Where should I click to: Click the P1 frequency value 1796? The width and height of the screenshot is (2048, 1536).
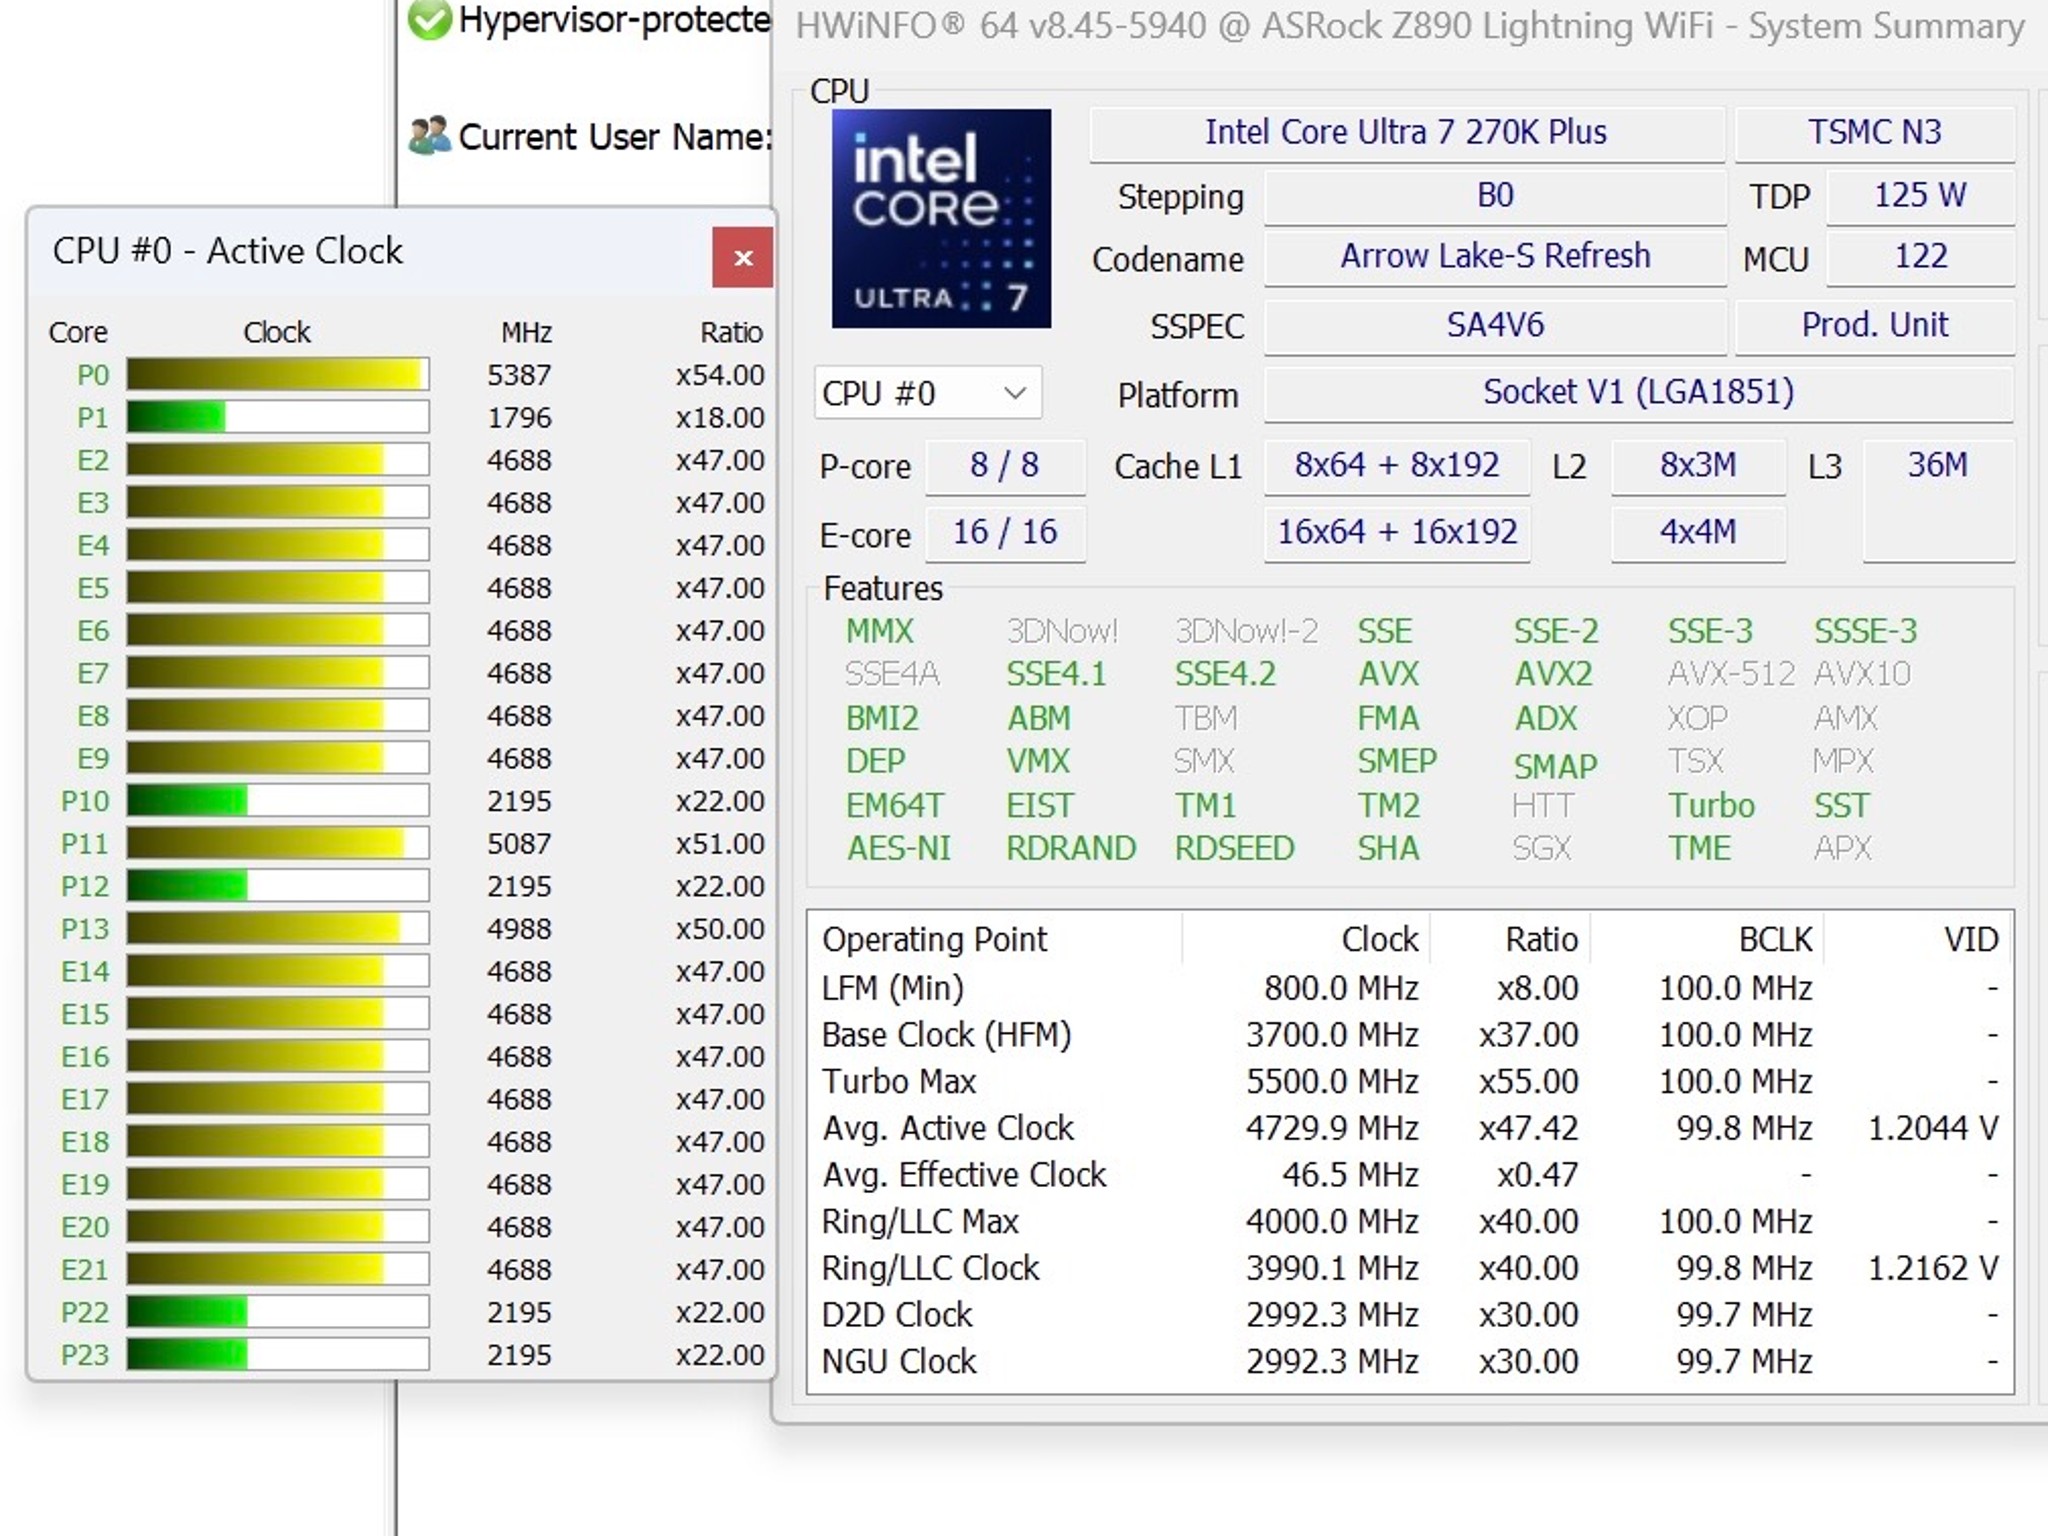pos(519,417)
